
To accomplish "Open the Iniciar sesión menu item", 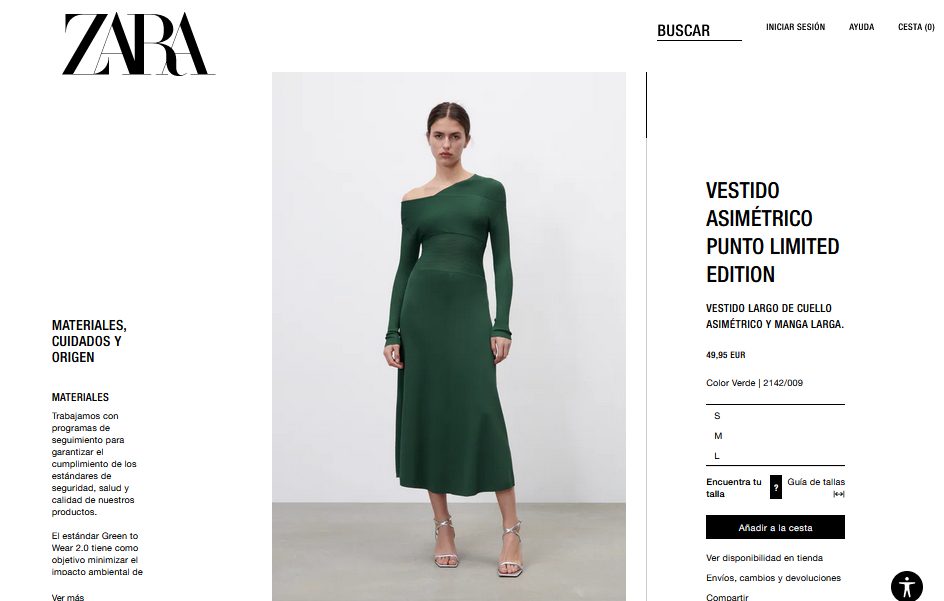I will tap(795, 27).
